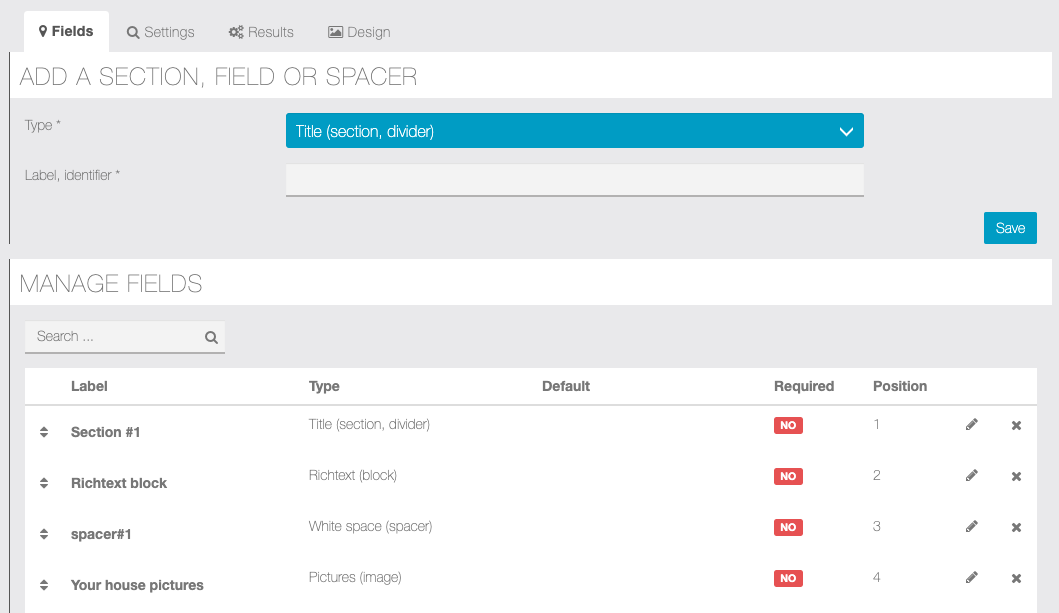This screenshot has height=613, width=1059.
Task: Edit the spacer#1 field
Action: [x=971, y=527]
